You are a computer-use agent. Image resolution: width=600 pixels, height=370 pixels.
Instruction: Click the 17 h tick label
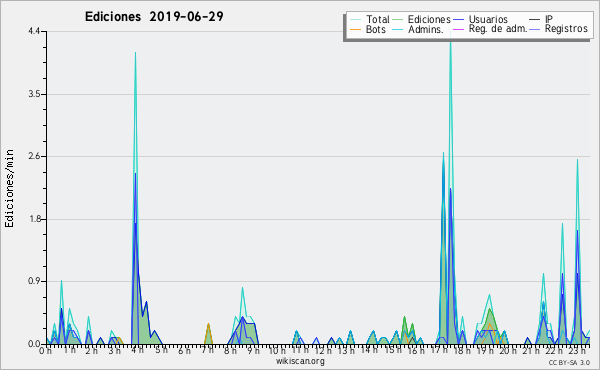(x=439, y=350)
